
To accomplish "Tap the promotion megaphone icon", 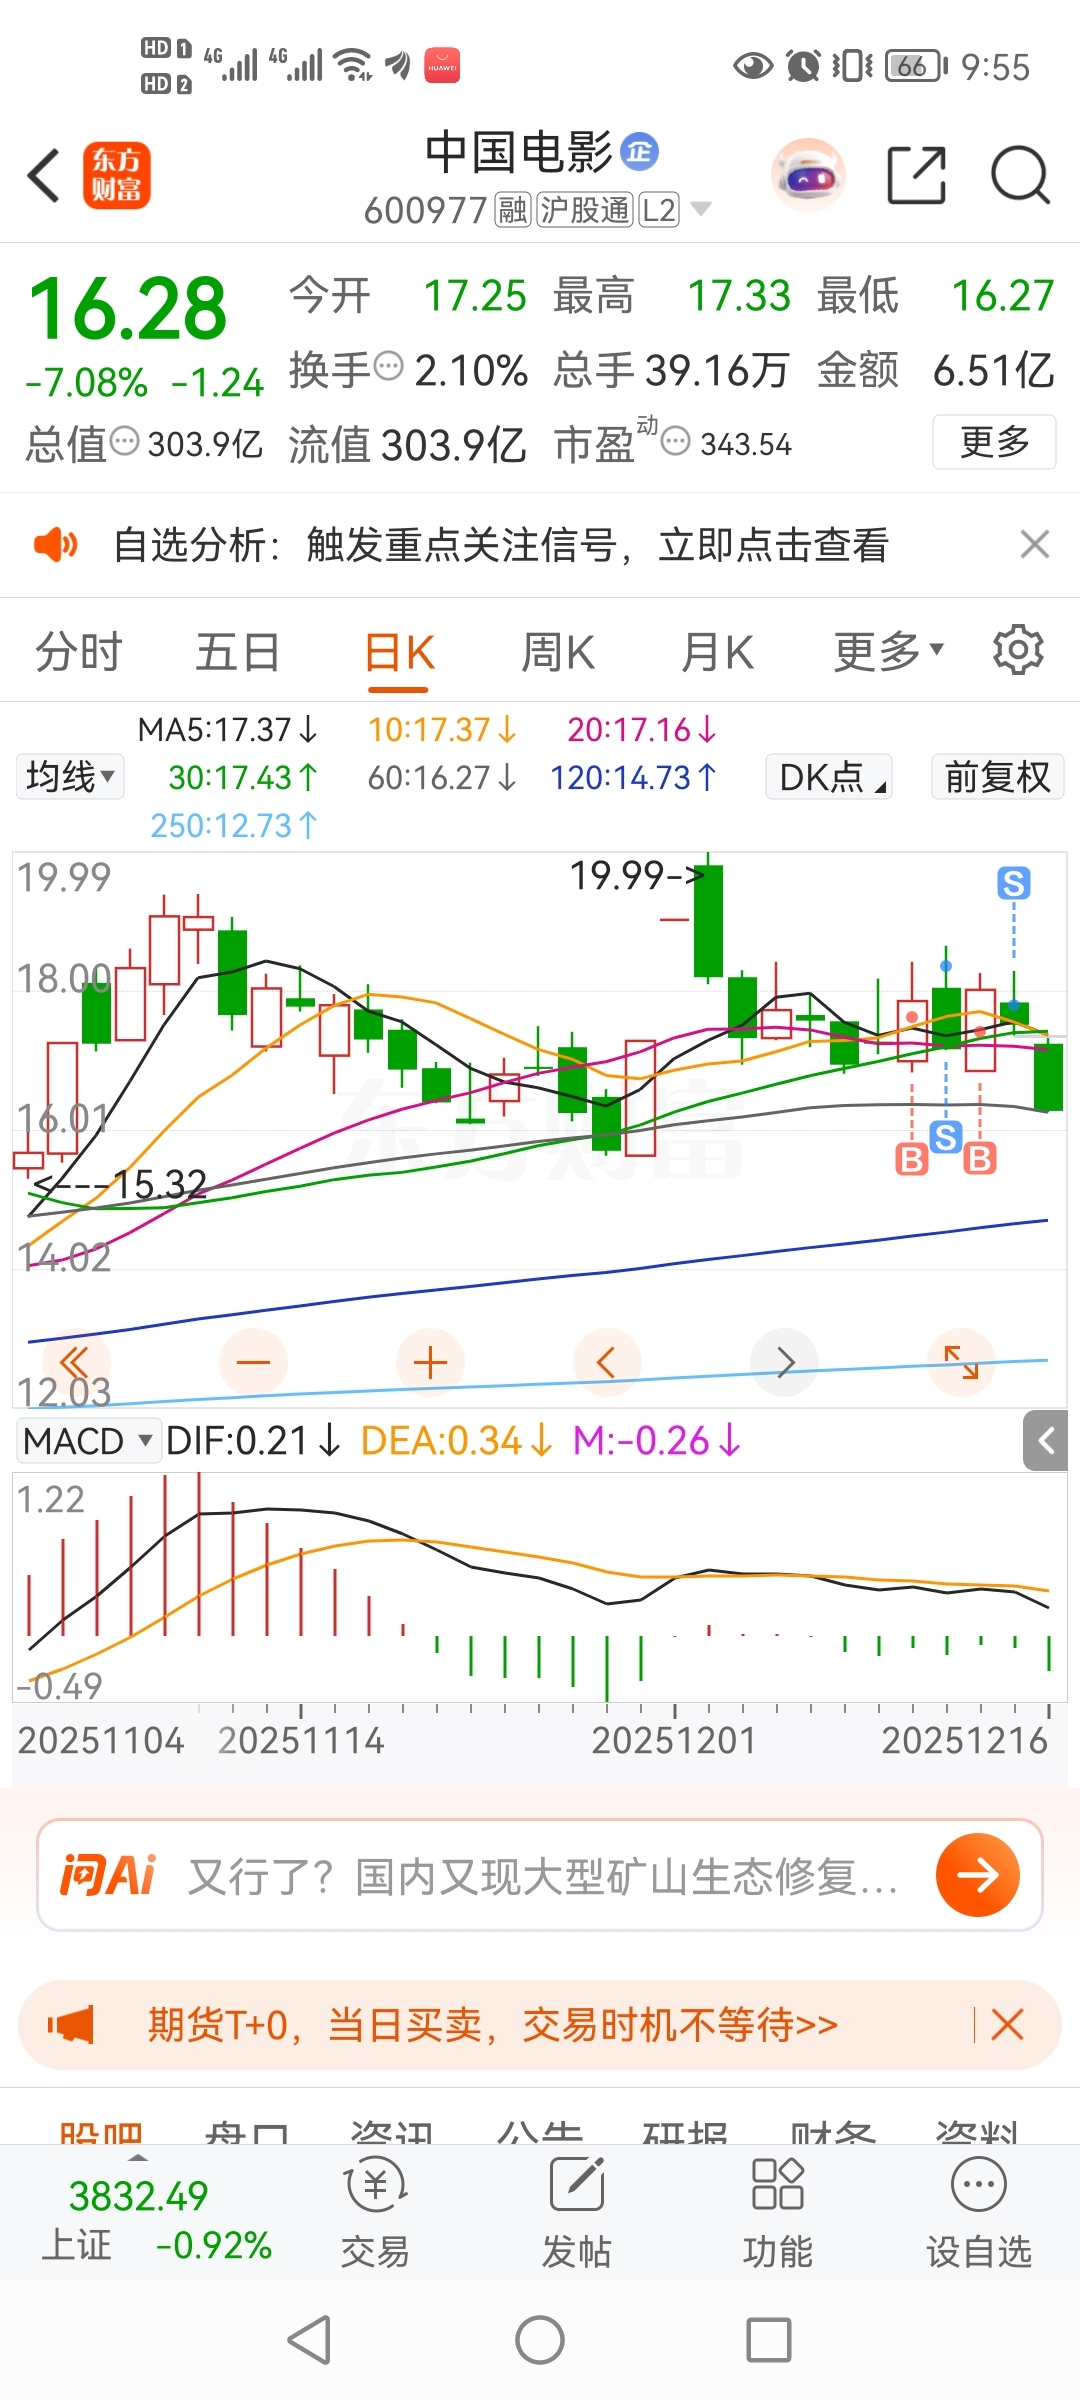I will 71,2025.
